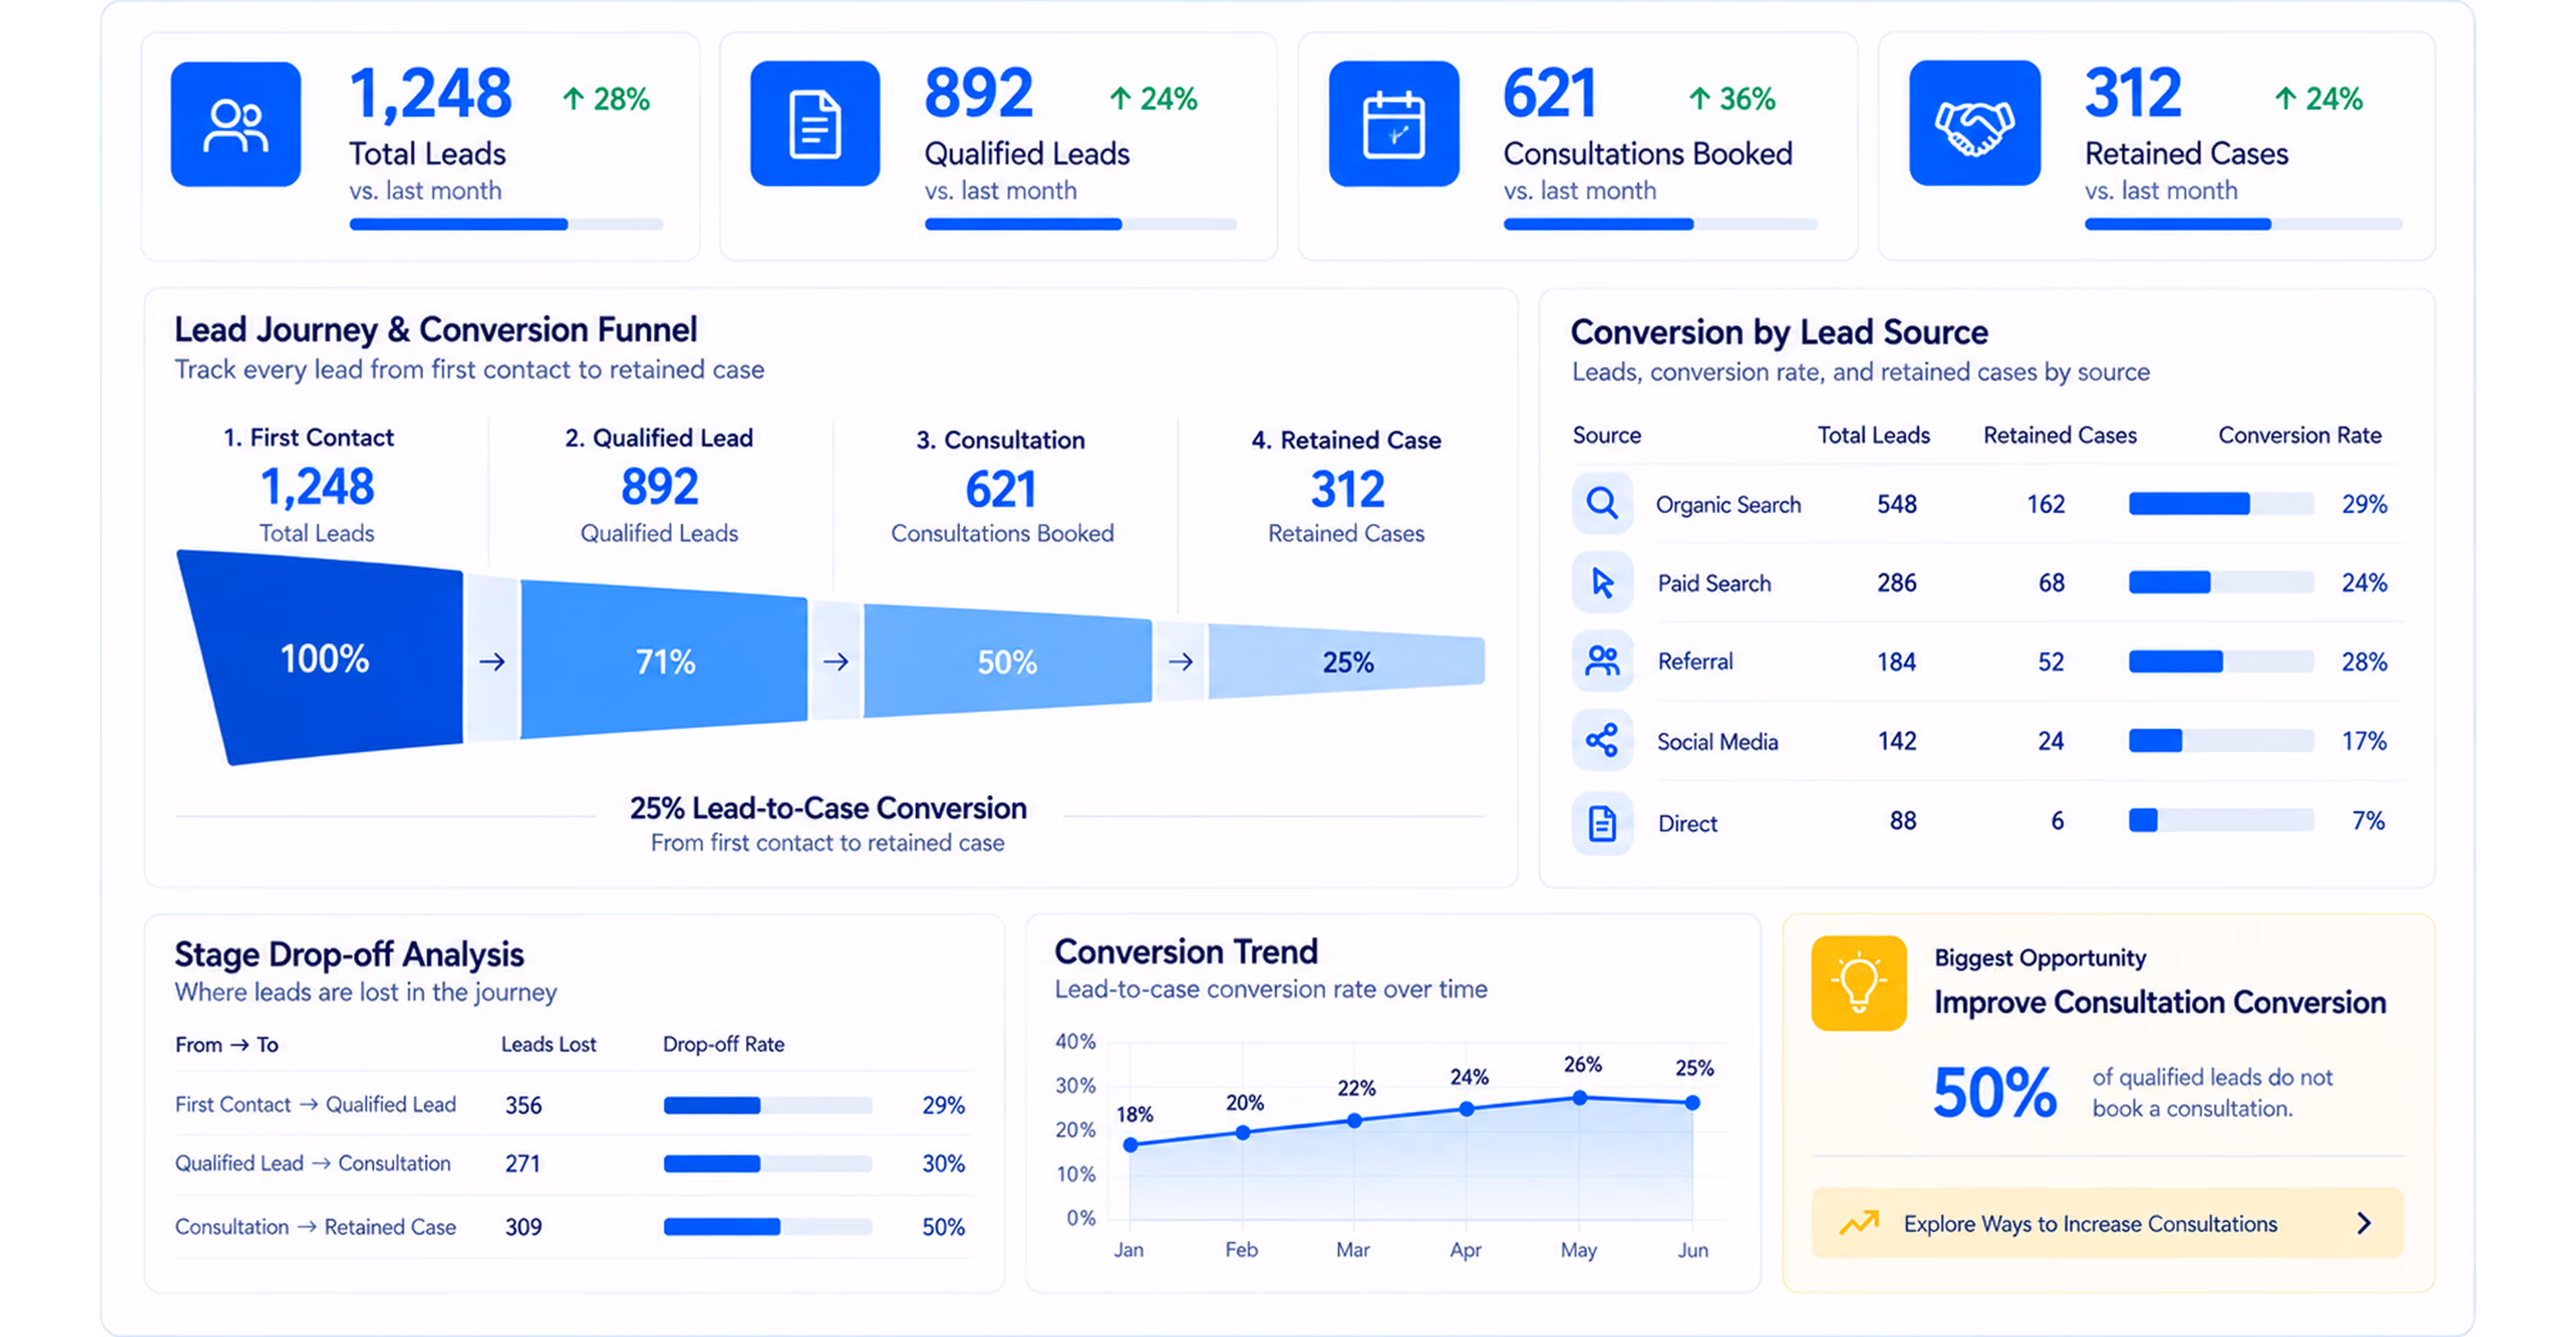Click the Referral people icon

point(1602,661)
